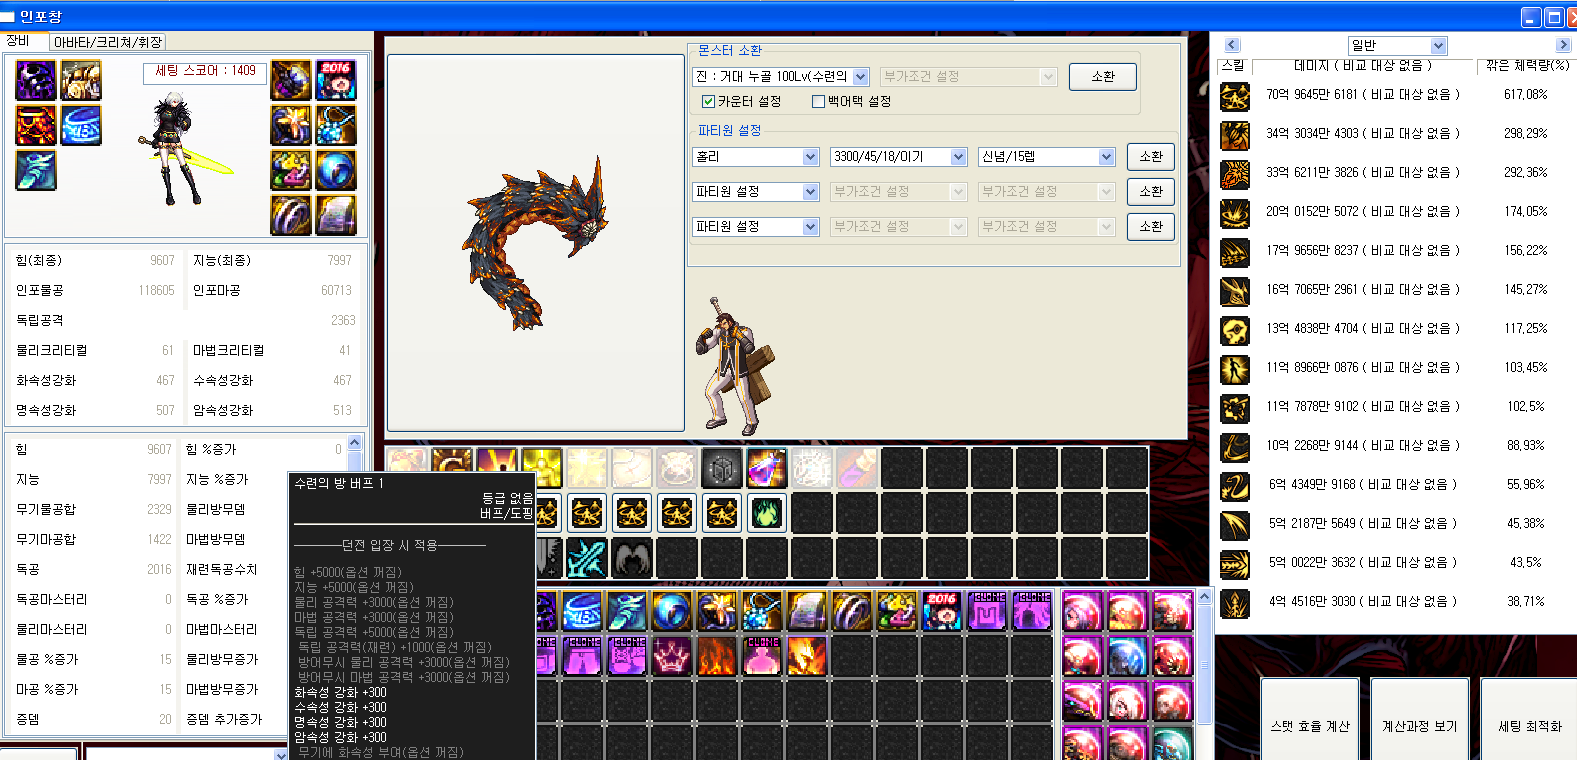Select skill icon in the 55.96% row
The image size is (1577, 760).
pyautogui.click(x=1235, y=486)
